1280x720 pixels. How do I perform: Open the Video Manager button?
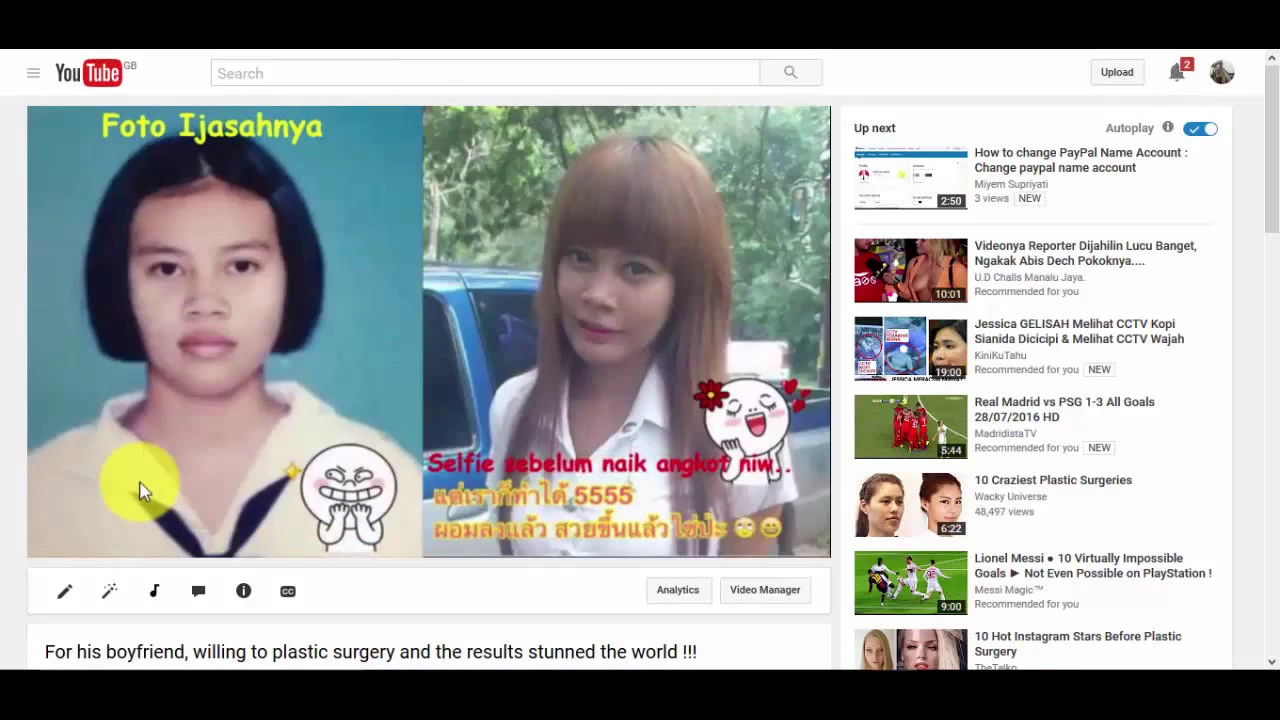coord(765,590)
